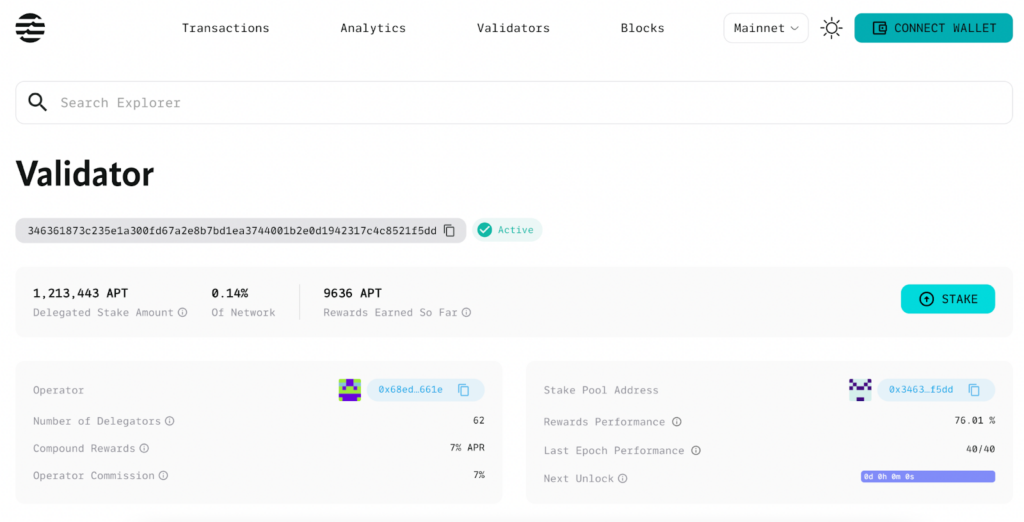Copy the operator address 0x68ed…661e

tap(464, 390)
